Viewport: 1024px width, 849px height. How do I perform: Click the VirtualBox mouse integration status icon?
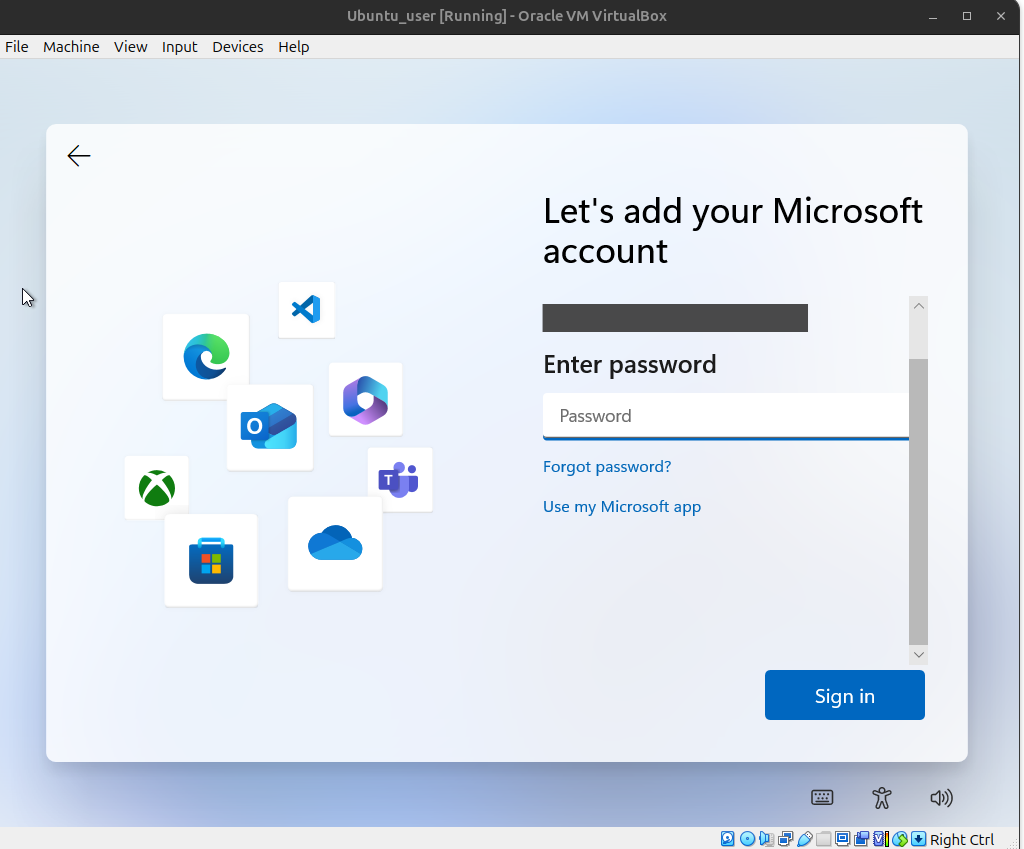point(900,839)
